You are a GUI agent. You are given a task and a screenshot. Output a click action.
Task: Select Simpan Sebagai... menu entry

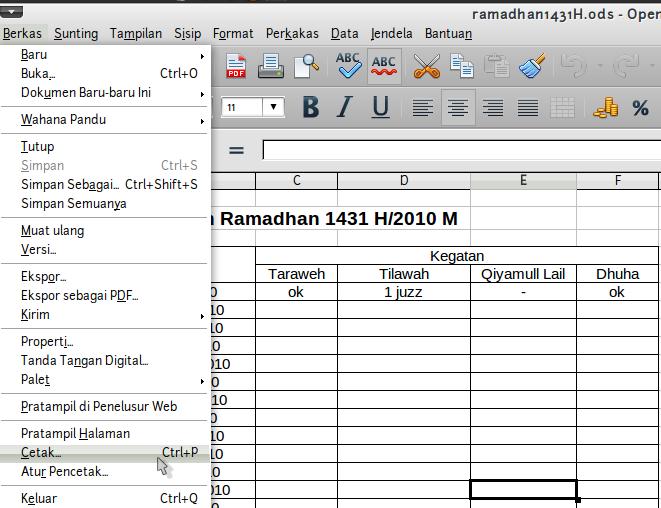click(70, 184)
